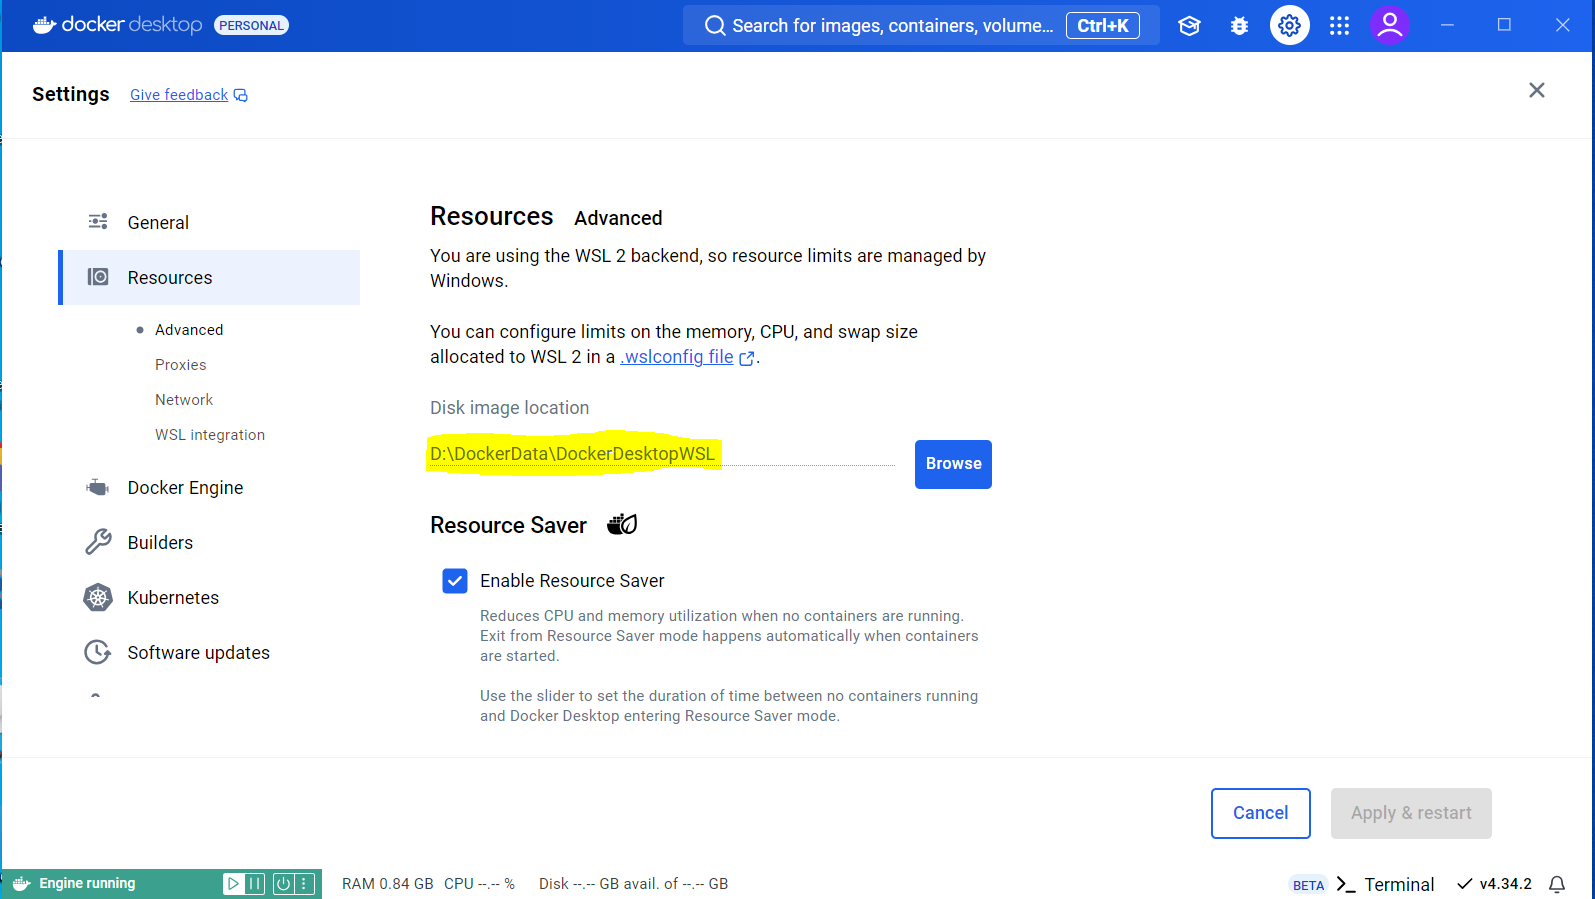Click the Resource Saver leaf icon
The width and height of the screenshot is (1595, 899).
(622, 524)
